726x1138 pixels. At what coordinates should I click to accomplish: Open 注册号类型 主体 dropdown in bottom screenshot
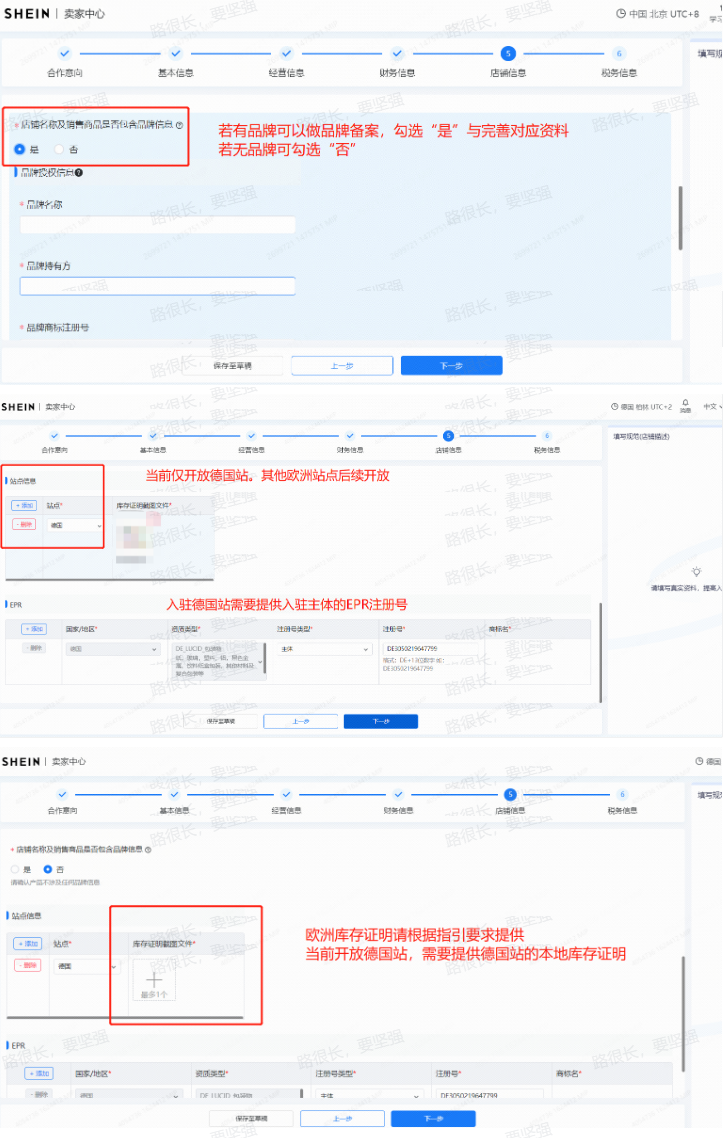[x=369, y=1095]
